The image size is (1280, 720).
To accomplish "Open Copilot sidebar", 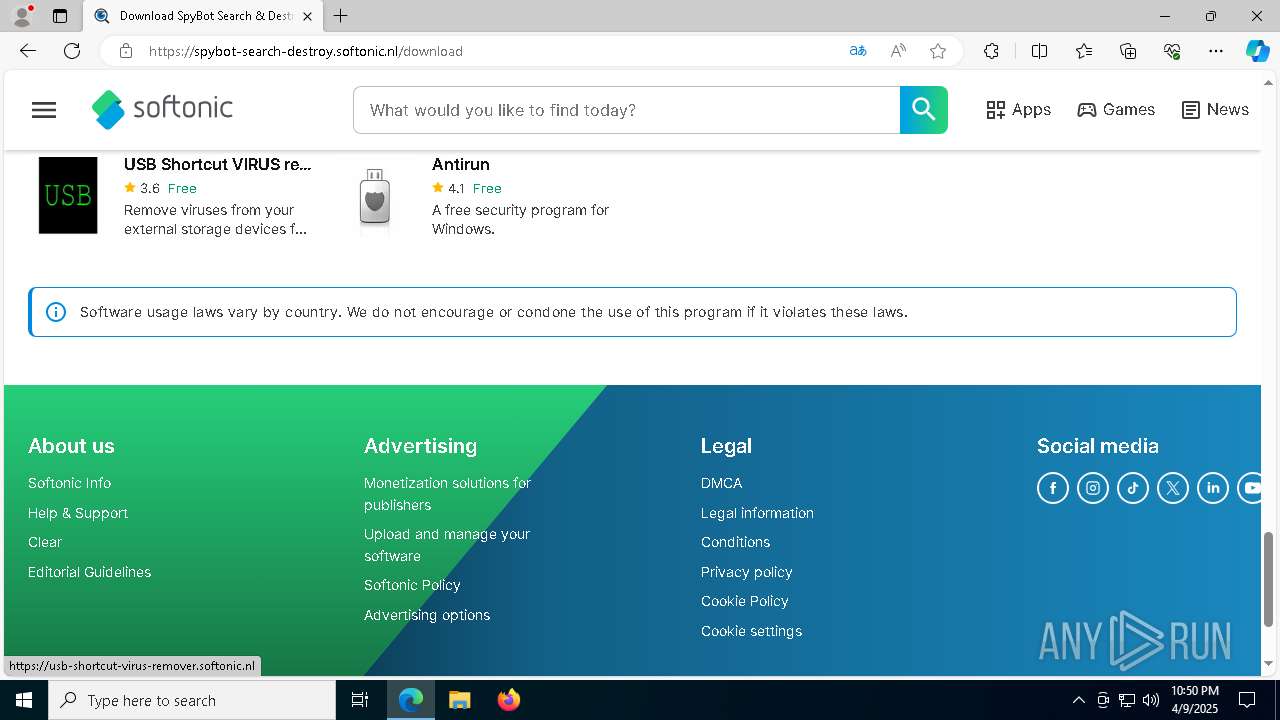I will point(1257,51).
